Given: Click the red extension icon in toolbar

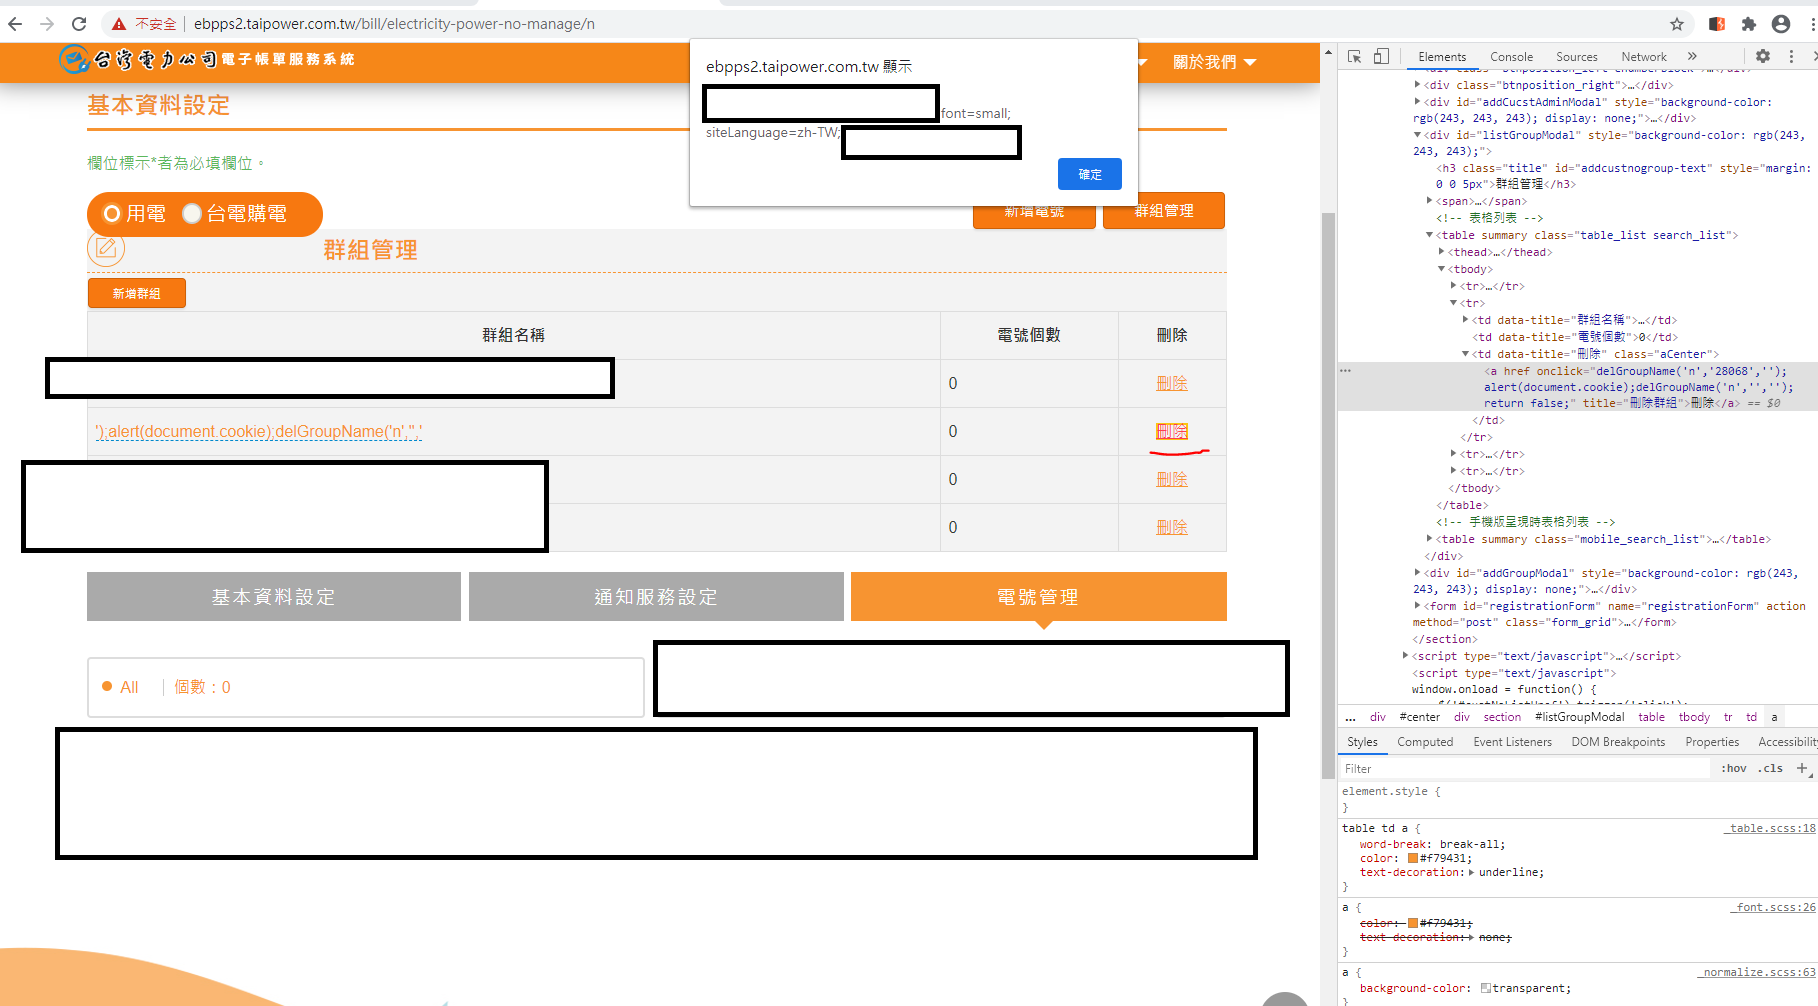Looking at the screenshot, I should point(1717,24).
